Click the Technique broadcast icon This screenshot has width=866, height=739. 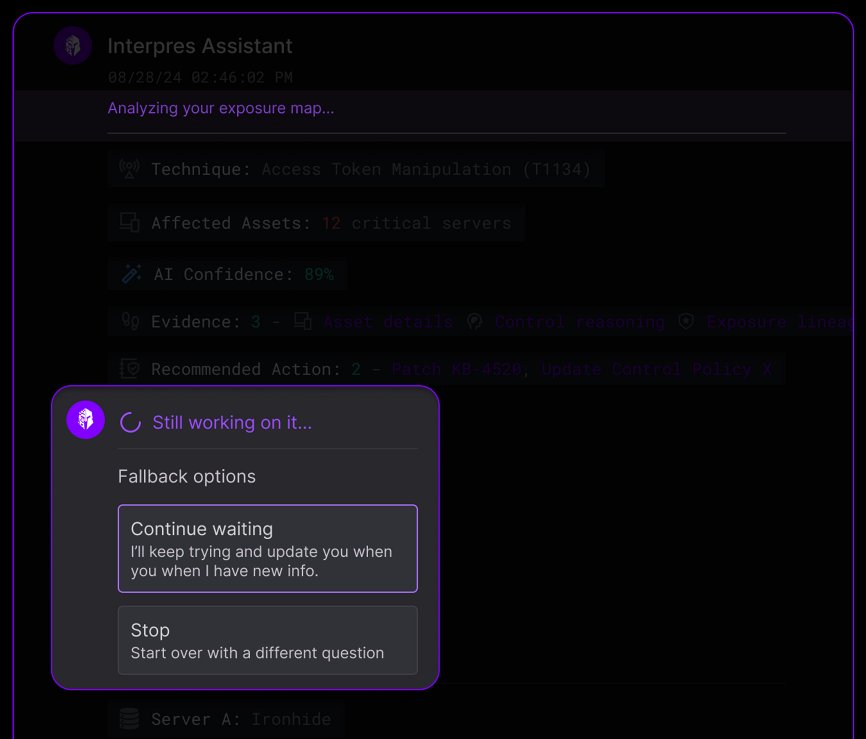pyautogui.click(x=130, y=168)
